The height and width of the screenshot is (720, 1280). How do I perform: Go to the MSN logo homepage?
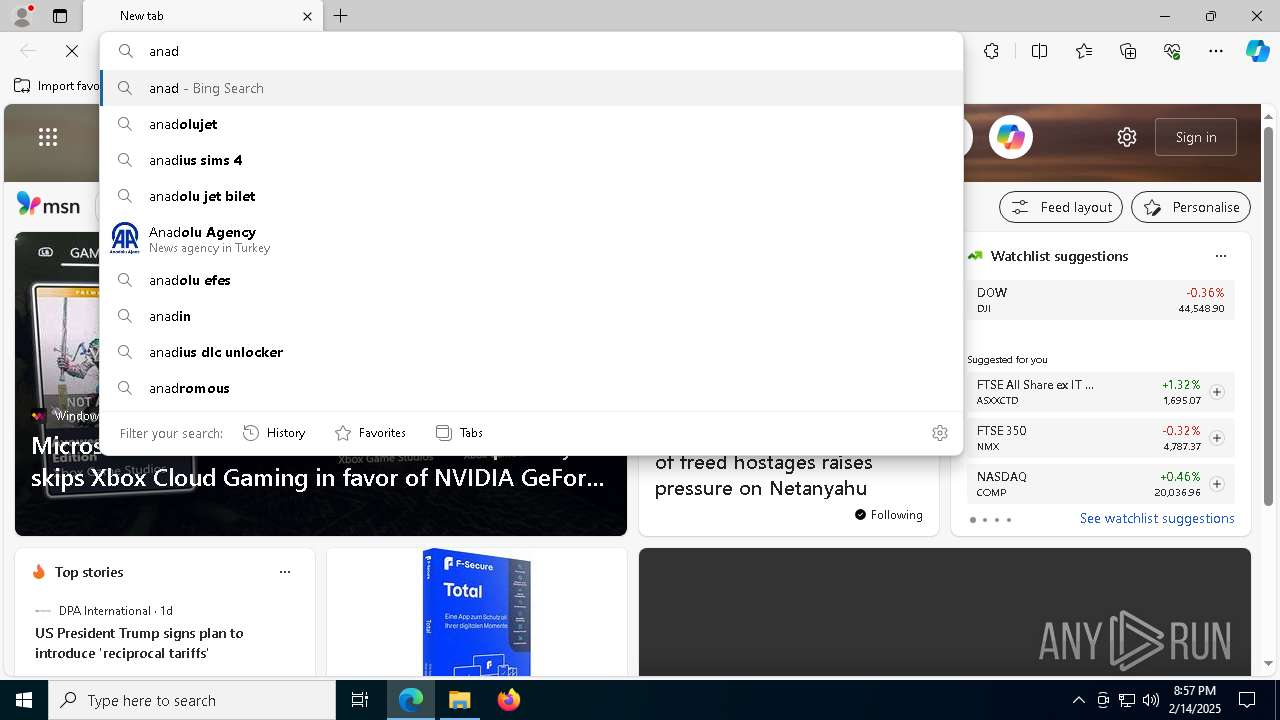[48, 206]
